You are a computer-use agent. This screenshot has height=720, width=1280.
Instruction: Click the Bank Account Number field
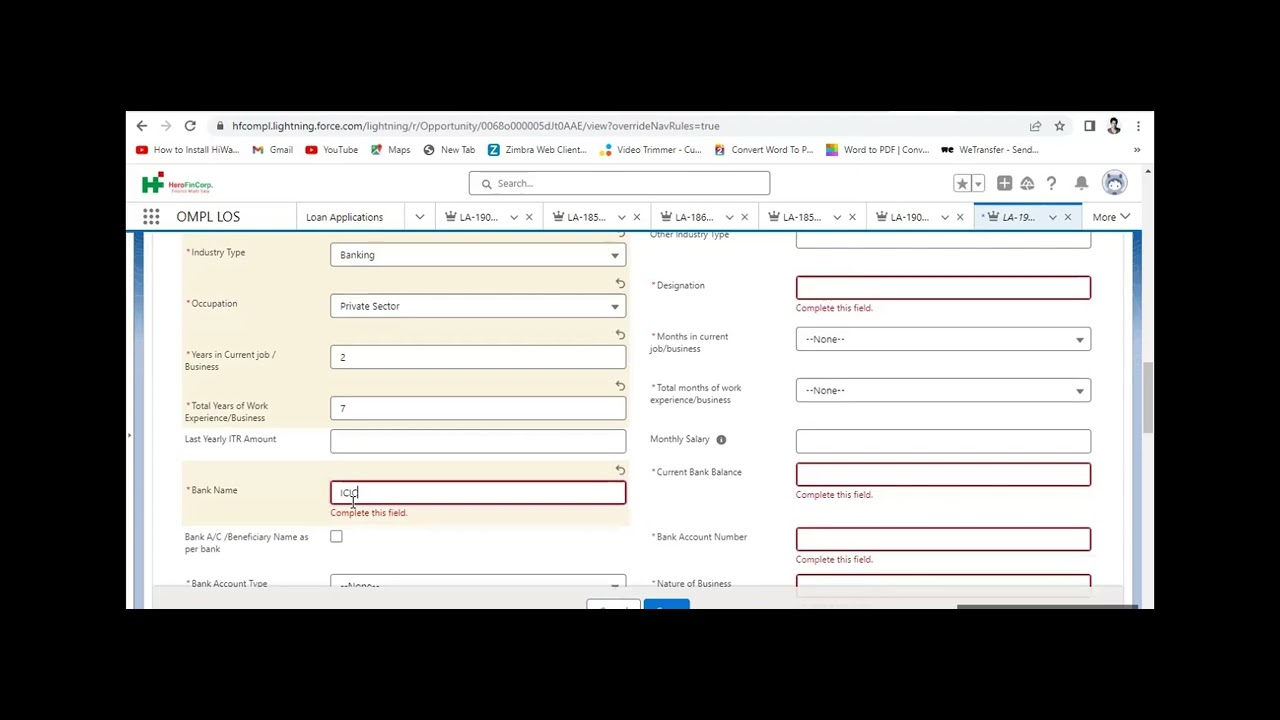tap(943, 540)
